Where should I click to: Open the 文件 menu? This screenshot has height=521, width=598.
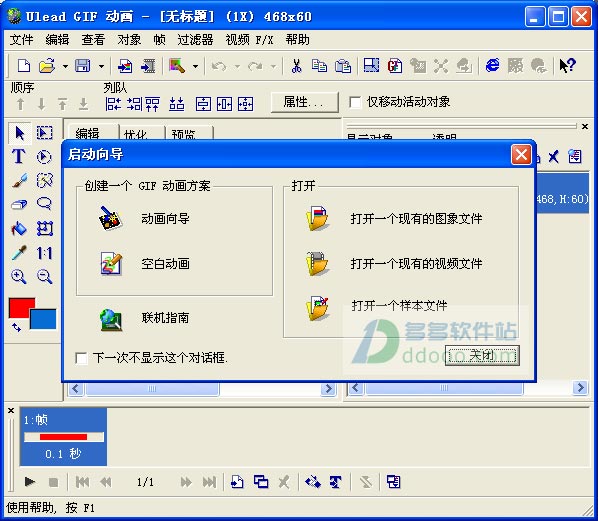[21, 40]
